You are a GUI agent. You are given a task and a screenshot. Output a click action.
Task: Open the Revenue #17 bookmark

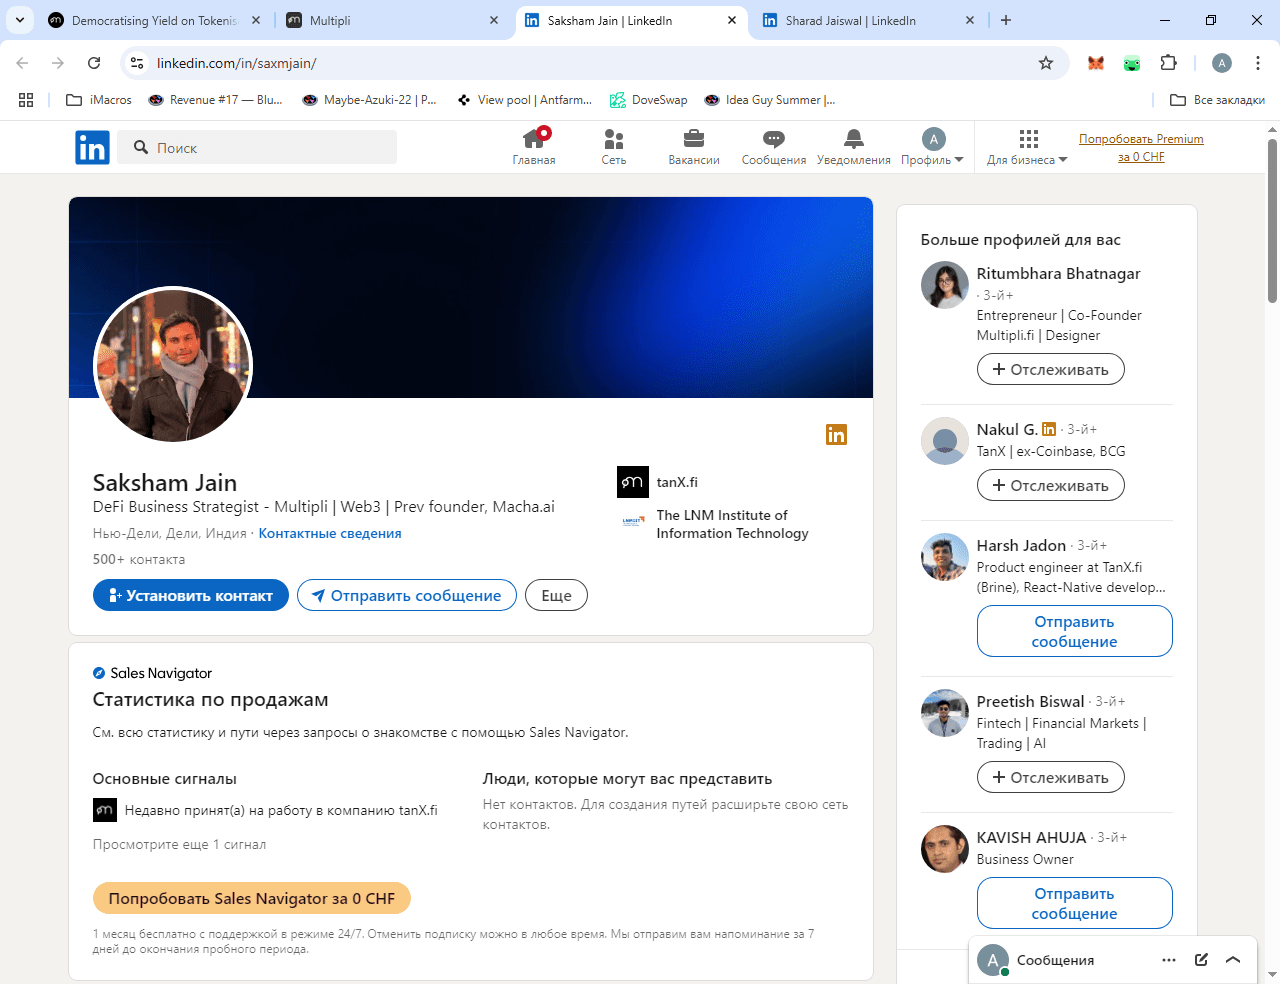point(216,100)
